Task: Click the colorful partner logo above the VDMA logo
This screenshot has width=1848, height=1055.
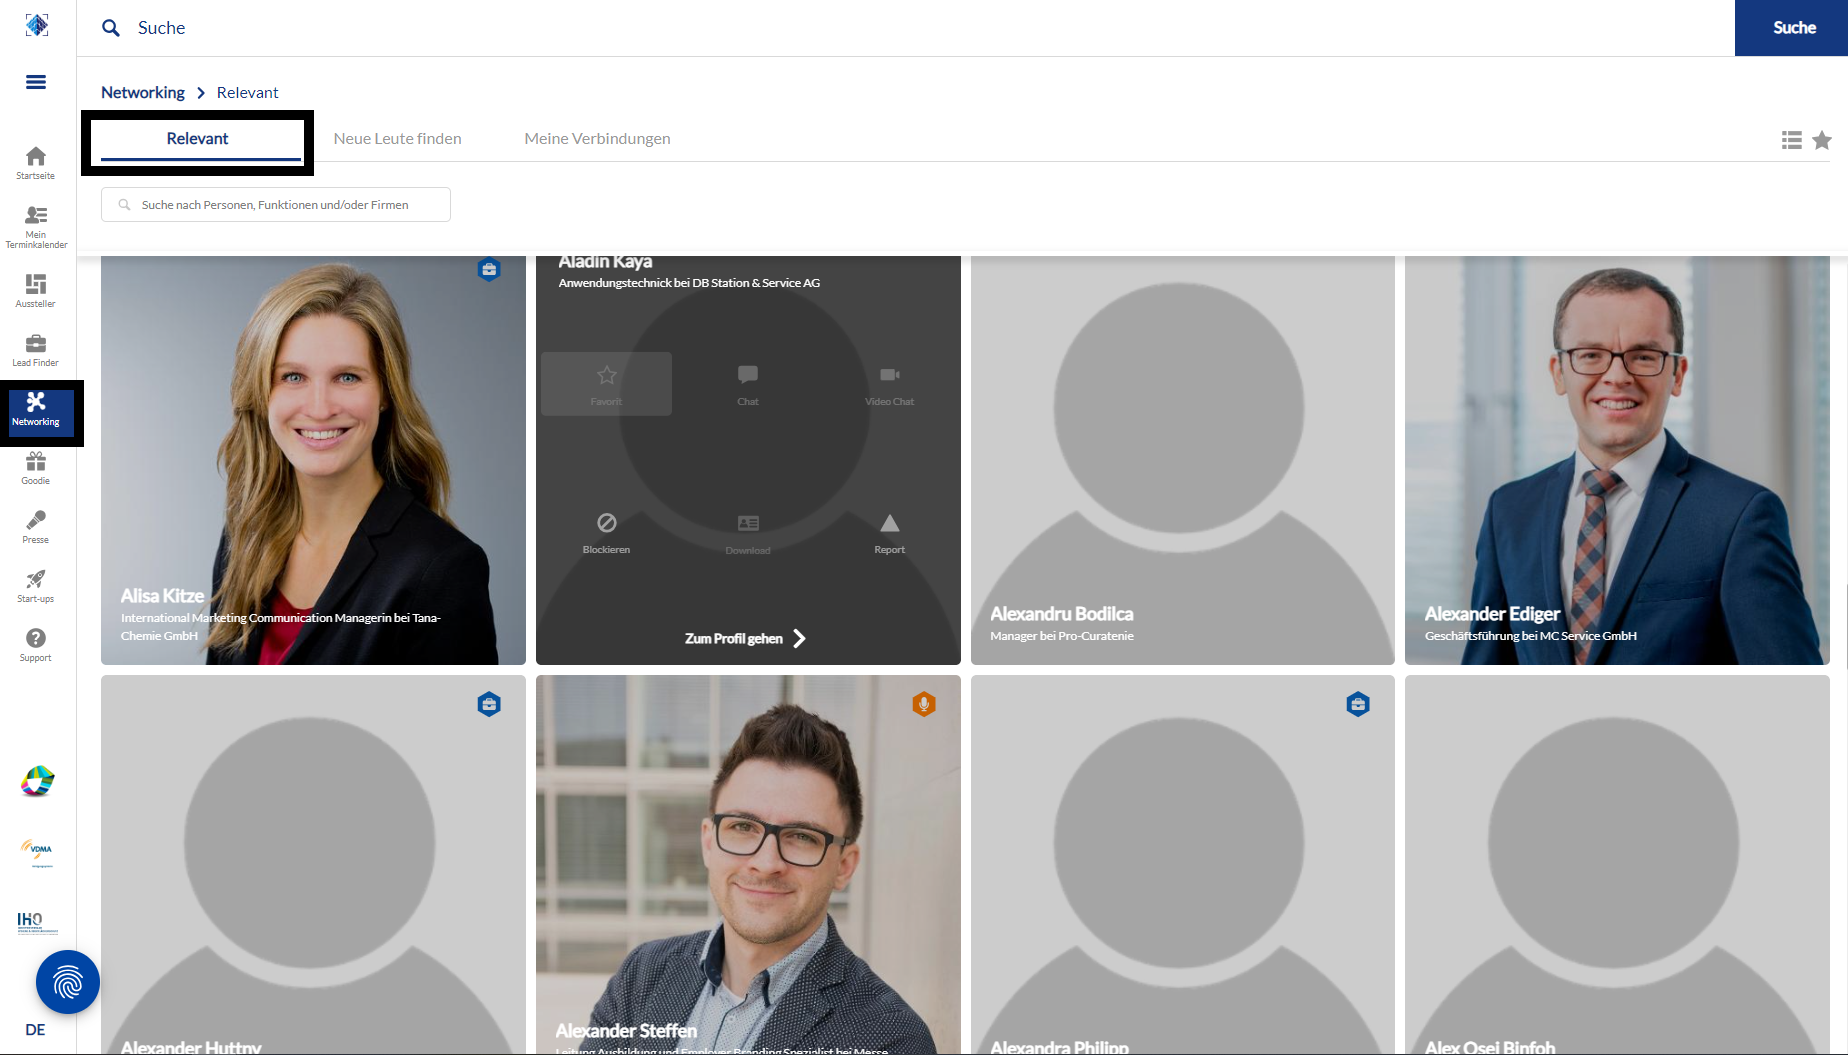Action: click(x=37, y=781)
